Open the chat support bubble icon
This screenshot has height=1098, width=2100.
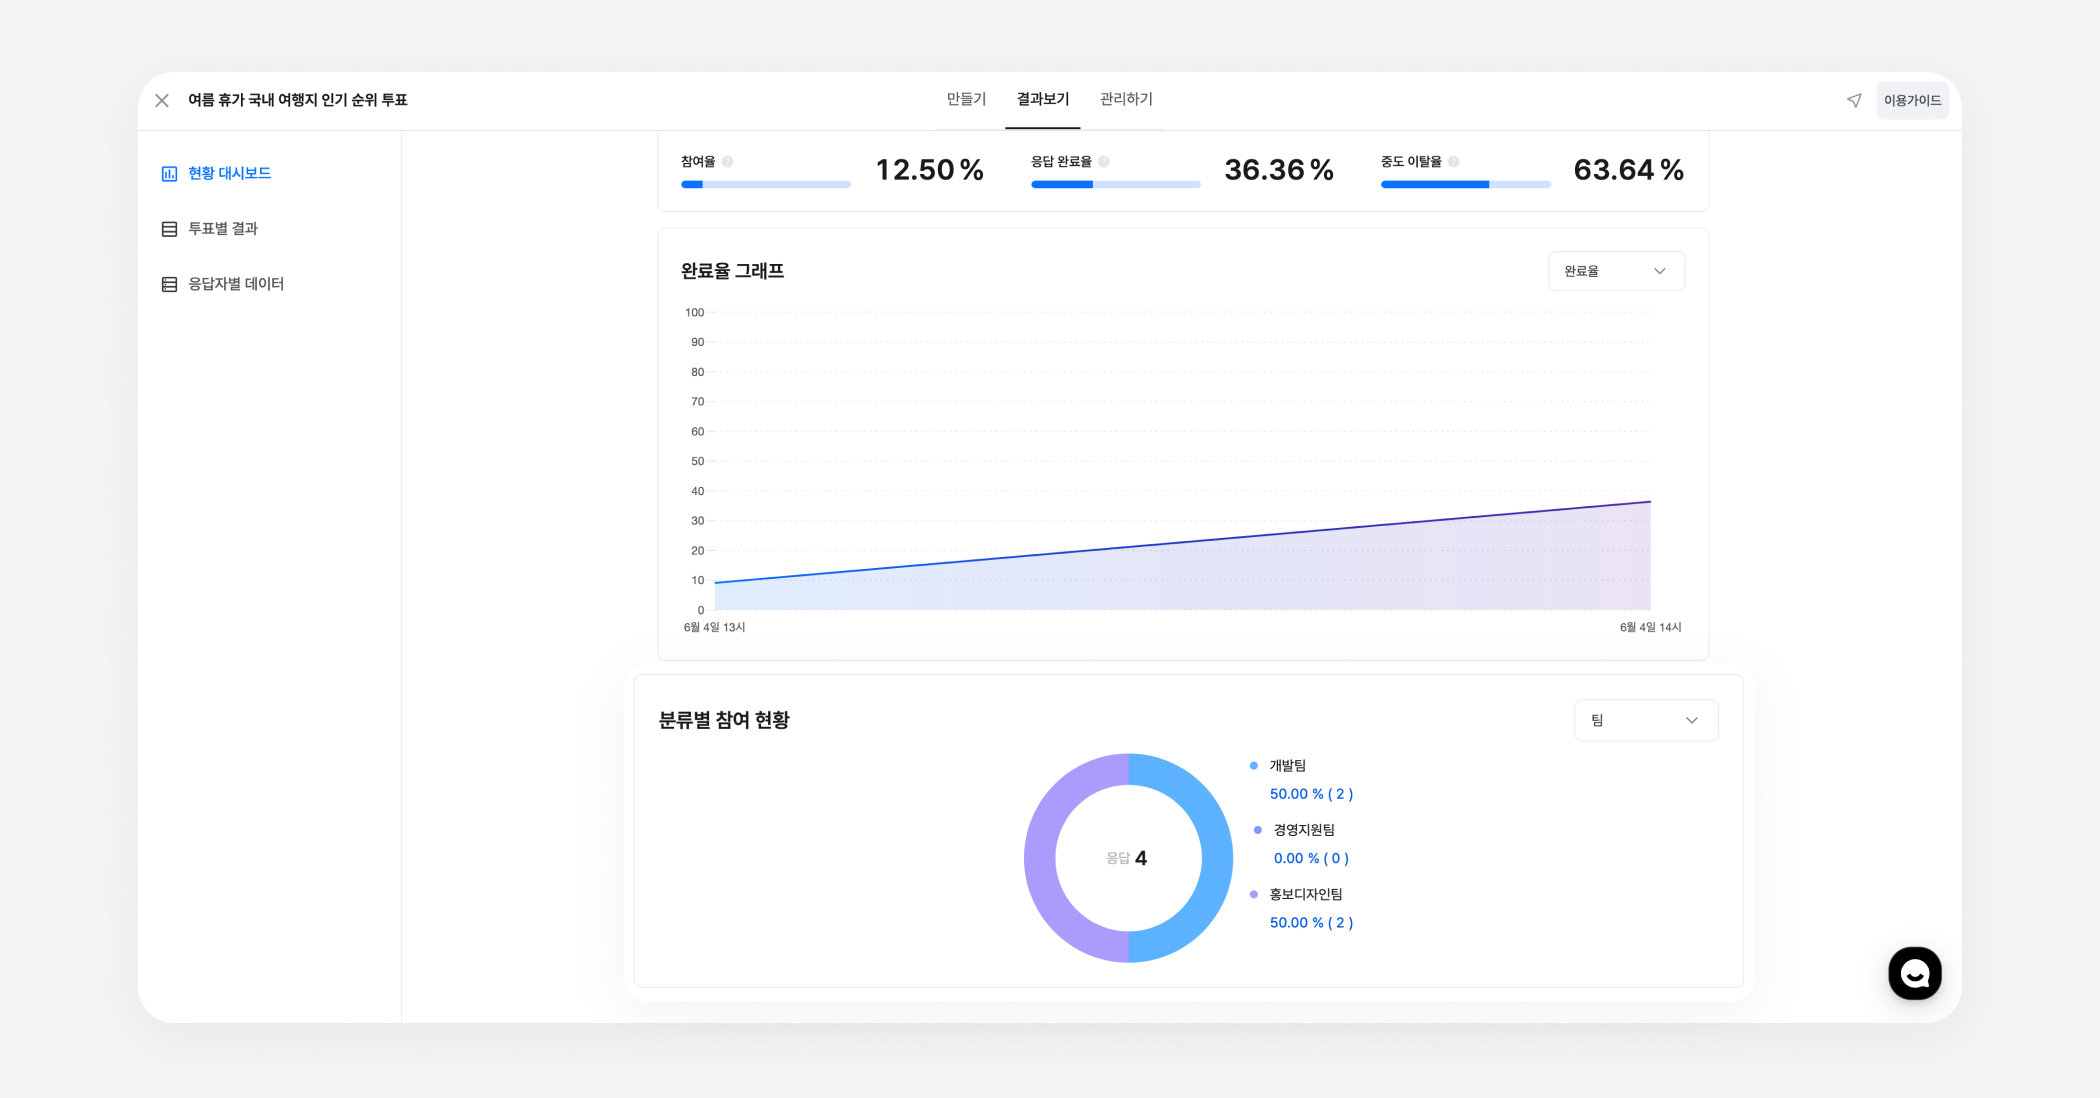coord(1914,973)
